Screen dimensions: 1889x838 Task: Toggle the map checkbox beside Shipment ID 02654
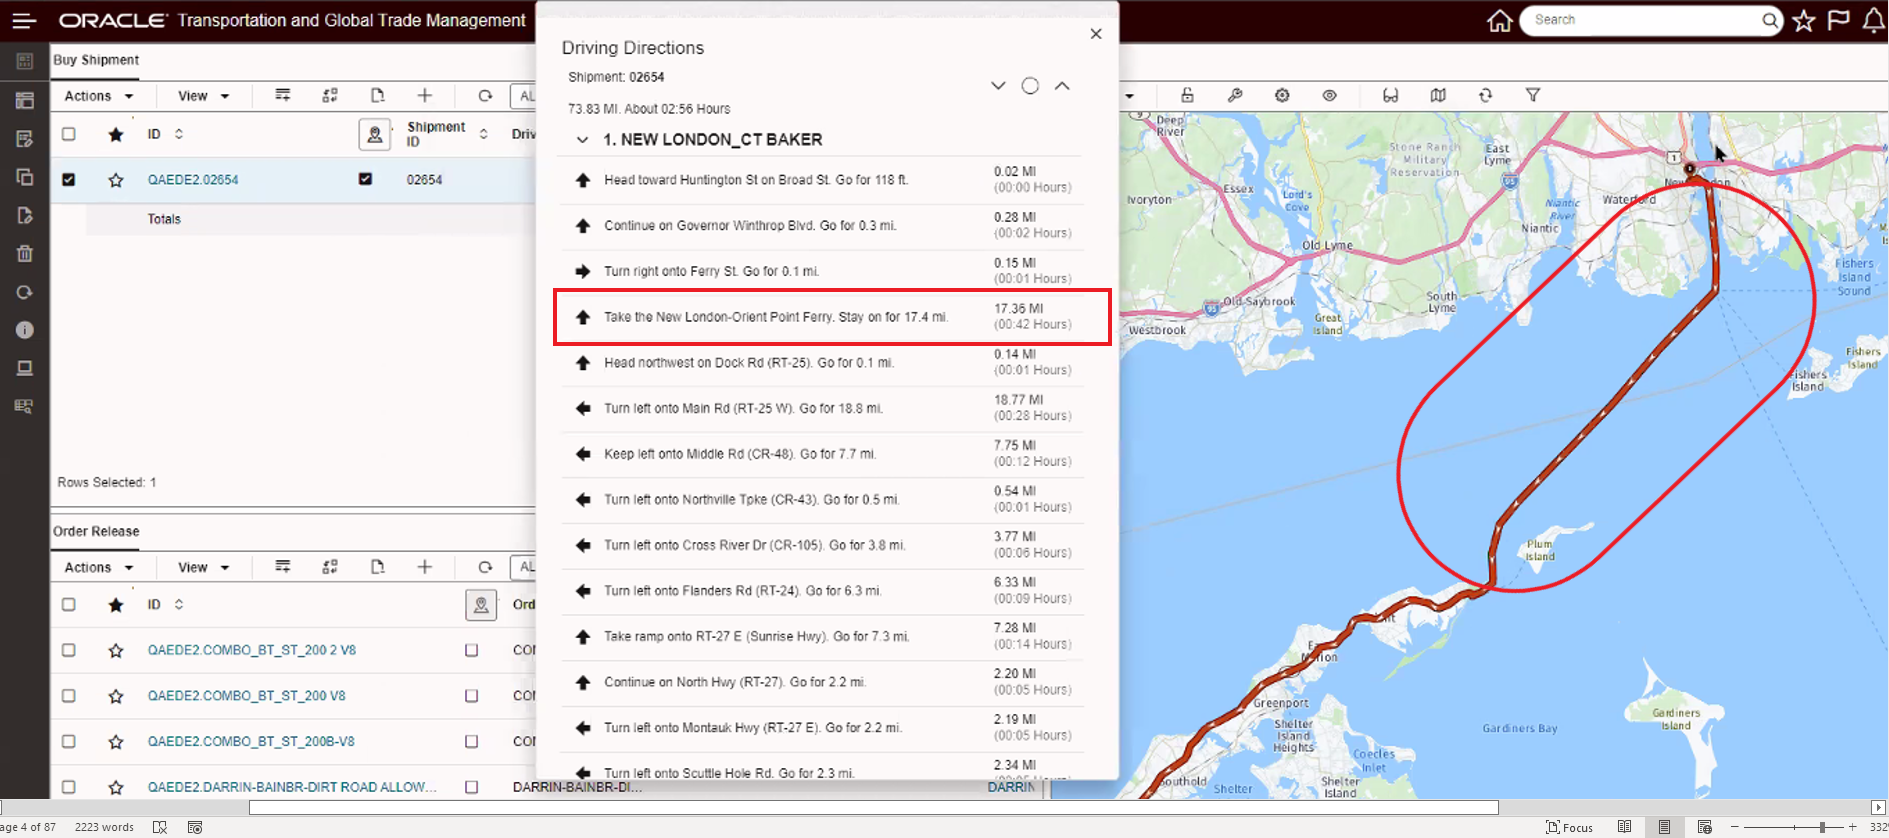[365, 179]
